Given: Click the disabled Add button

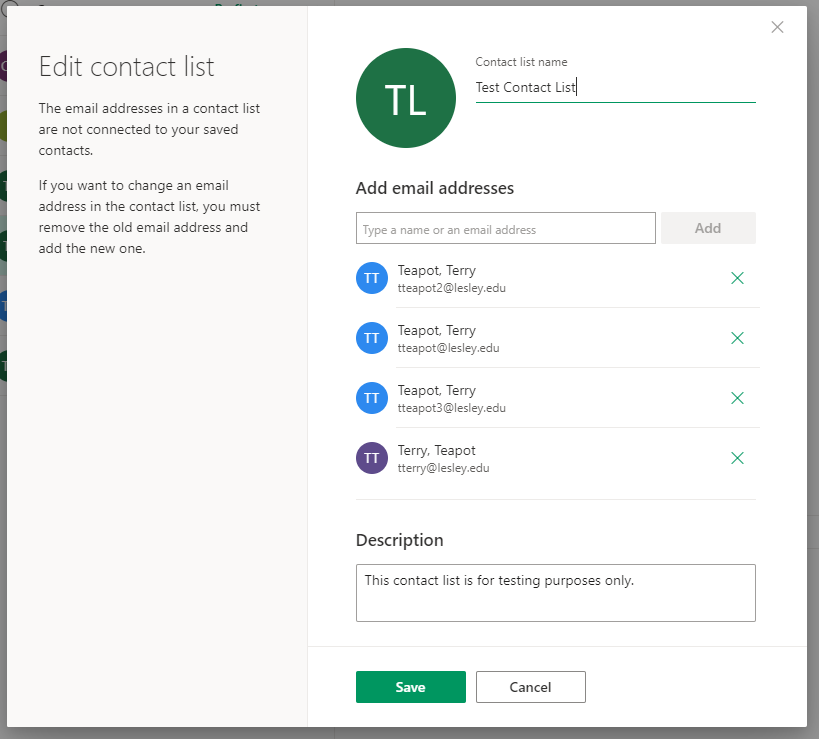Looking at the screenshot, I should pos(708,228).
